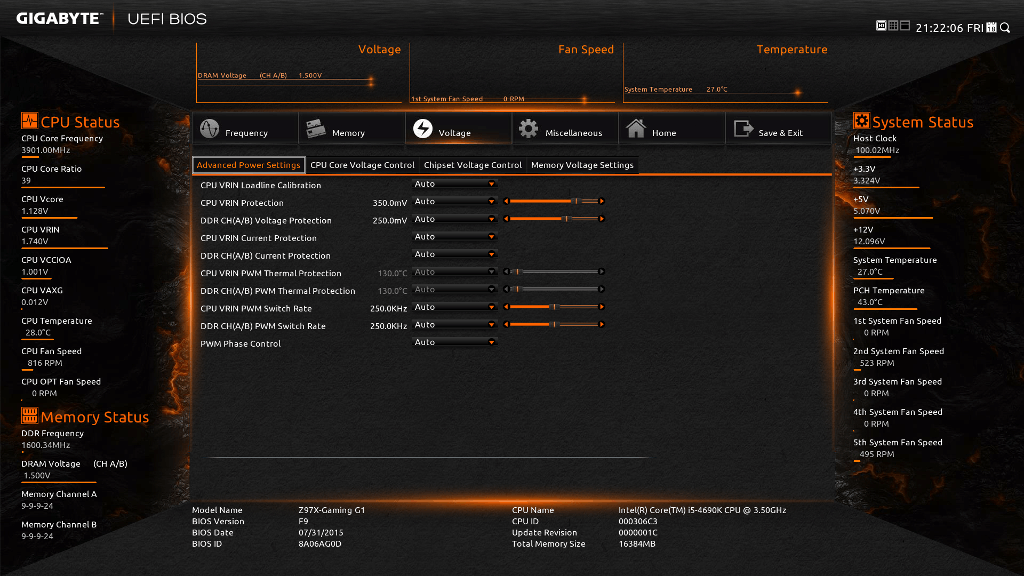1024x576 pixels.
Task: Click the Save & Exit door icon
Action: coord(743,129)
